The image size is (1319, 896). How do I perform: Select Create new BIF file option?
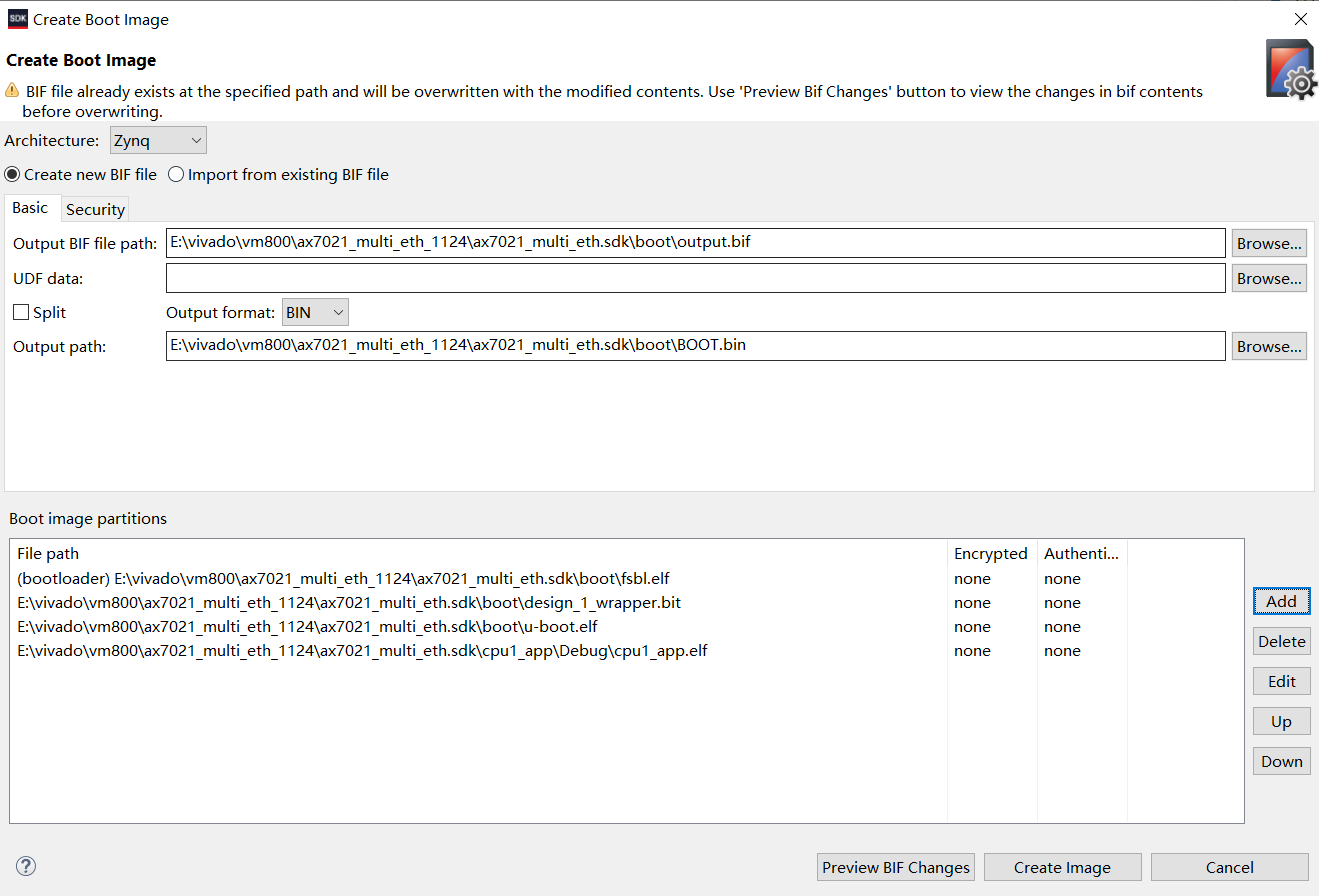pyautogui.click(x=81, y=174)
